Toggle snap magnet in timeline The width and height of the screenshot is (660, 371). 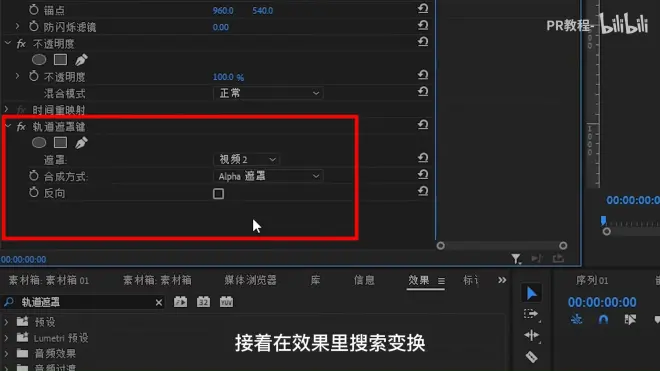pos(603,320)
